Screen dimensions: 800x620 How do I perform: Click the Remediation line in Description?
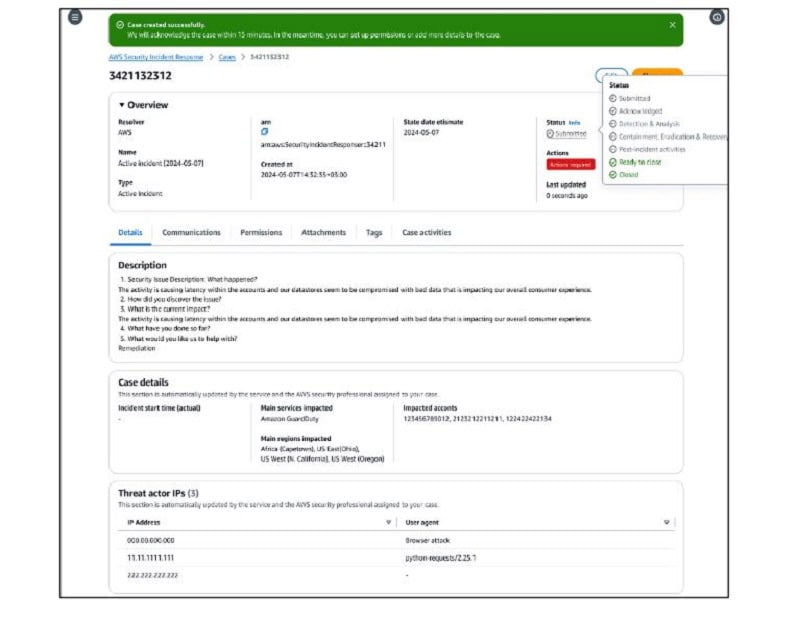137,349
